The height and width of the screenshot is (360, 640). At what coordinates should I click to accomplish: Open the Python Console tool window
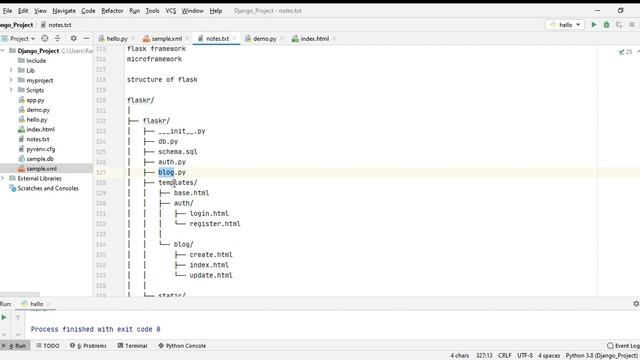click(182, 346)
